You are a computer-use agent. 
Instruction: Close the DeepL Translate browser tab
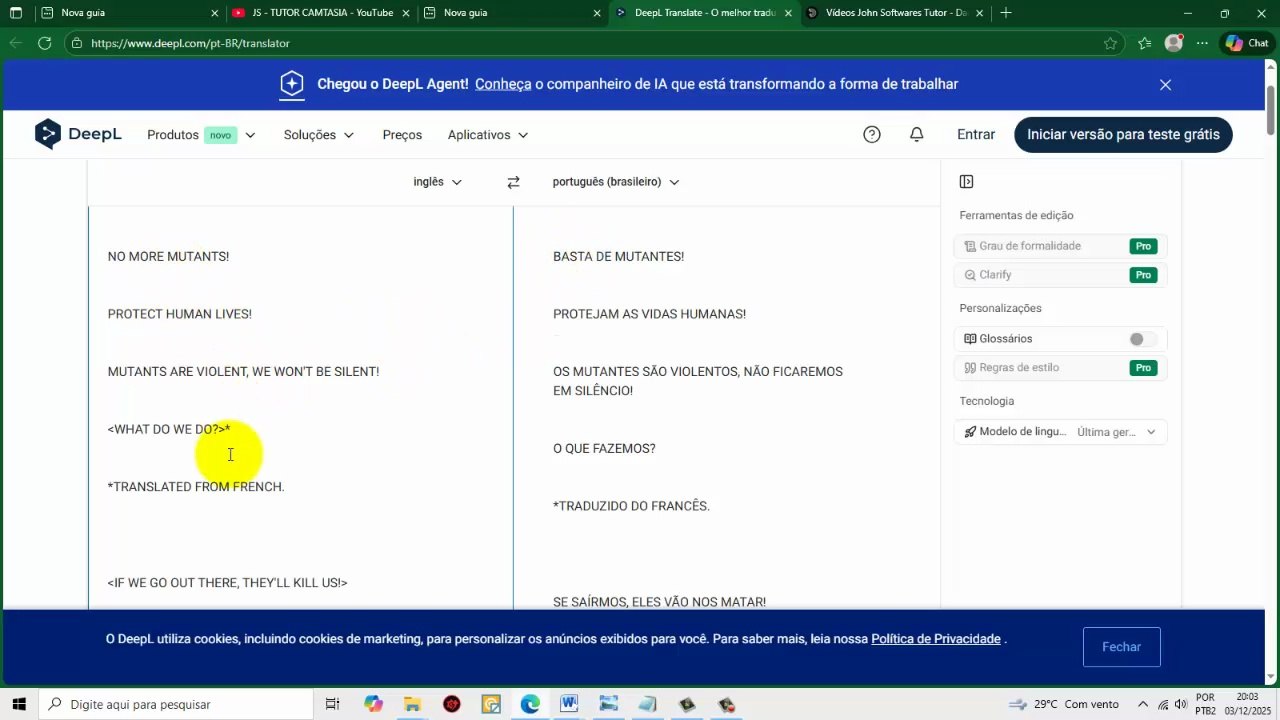(788, 13)
